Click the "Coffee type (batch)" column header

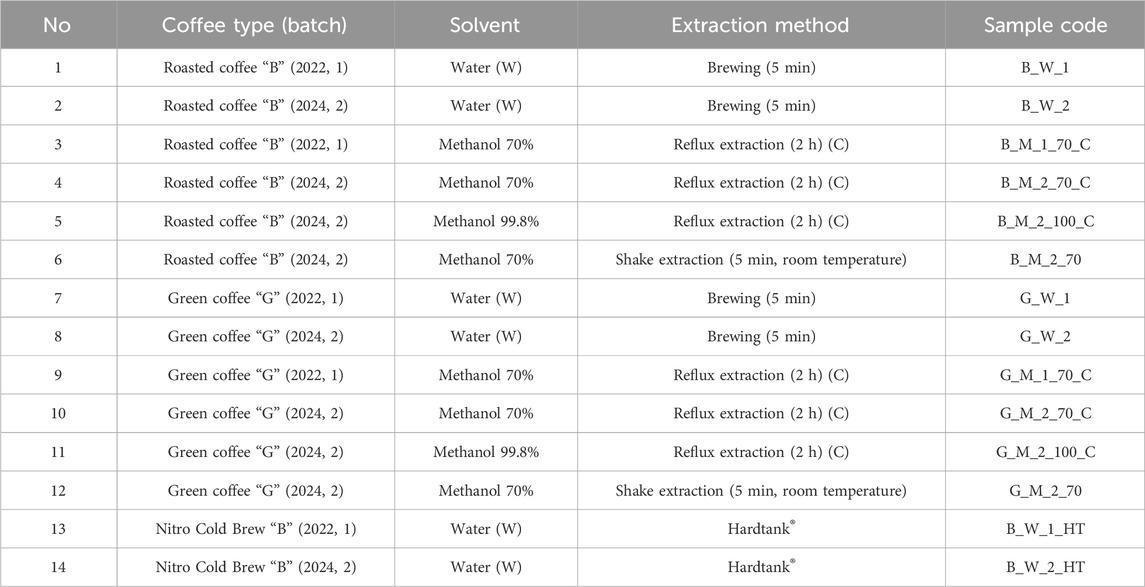[255, 25]
